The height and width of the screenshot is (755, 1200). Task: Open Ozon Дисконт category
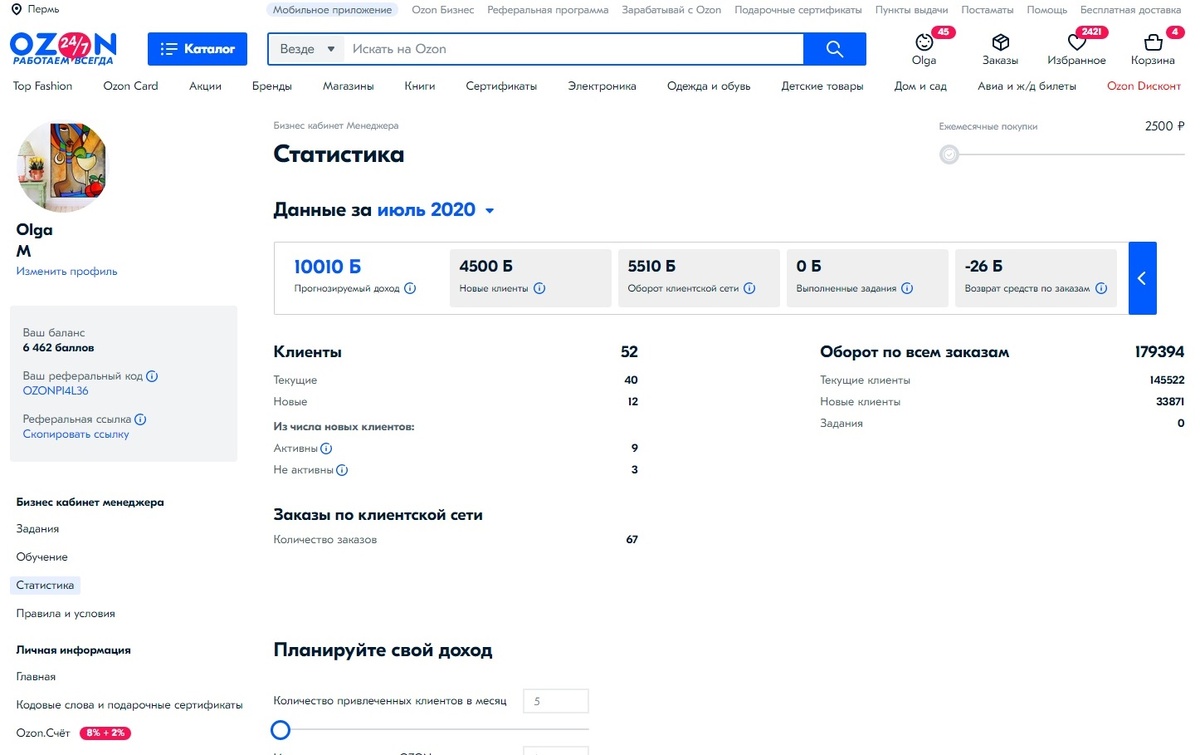(1144, 86)
